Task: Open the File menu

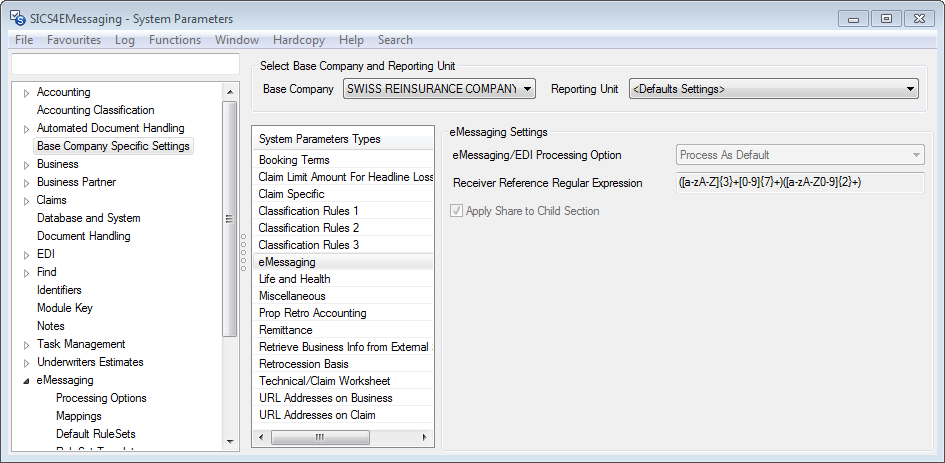Action: 24,40
